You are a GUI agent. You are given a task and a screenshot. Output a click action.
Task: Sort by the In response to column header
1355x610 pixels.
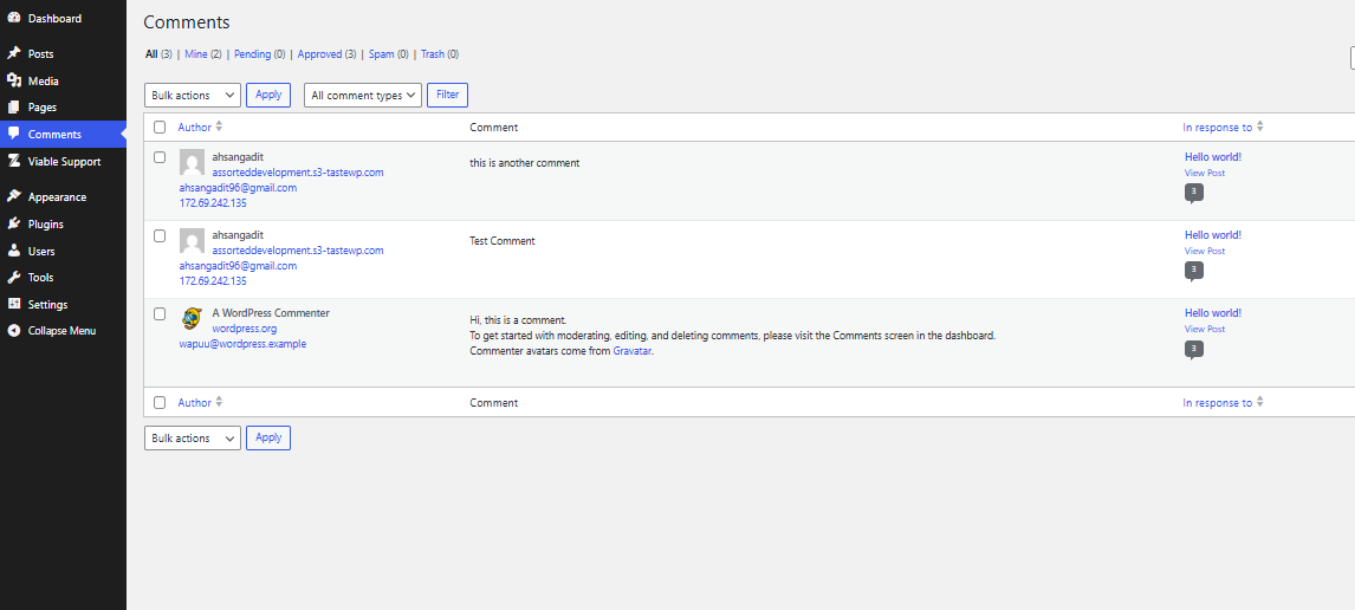pyautogui.click(x=1217, y=127)
